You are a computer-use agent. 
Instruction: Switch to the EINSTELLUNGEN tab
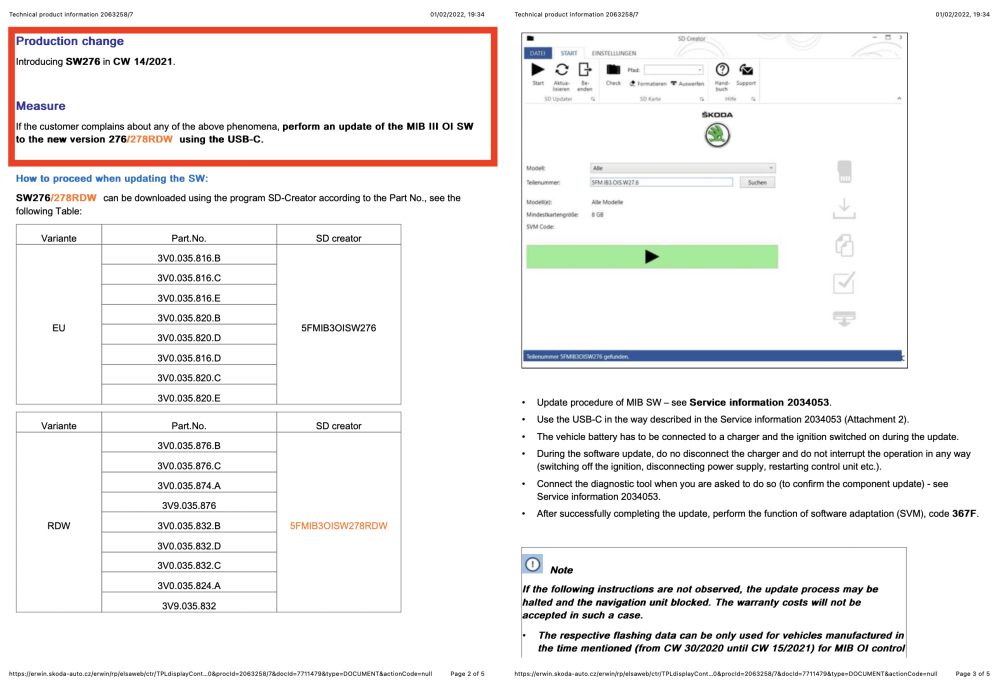coord(614,54)
